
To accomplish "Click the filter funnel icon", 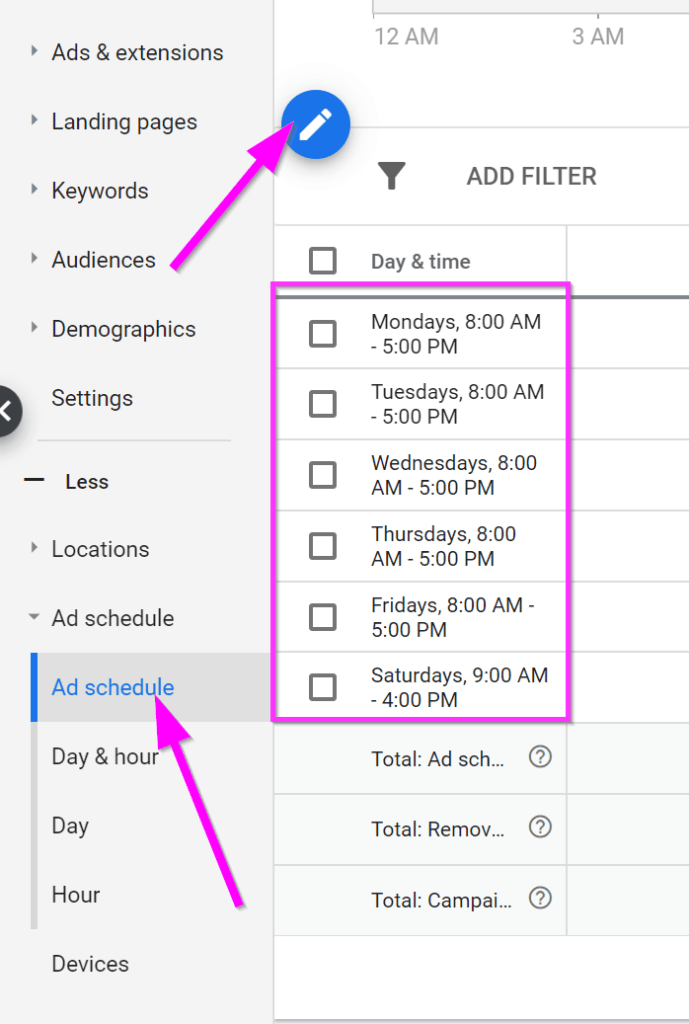I will click(392, 176).
